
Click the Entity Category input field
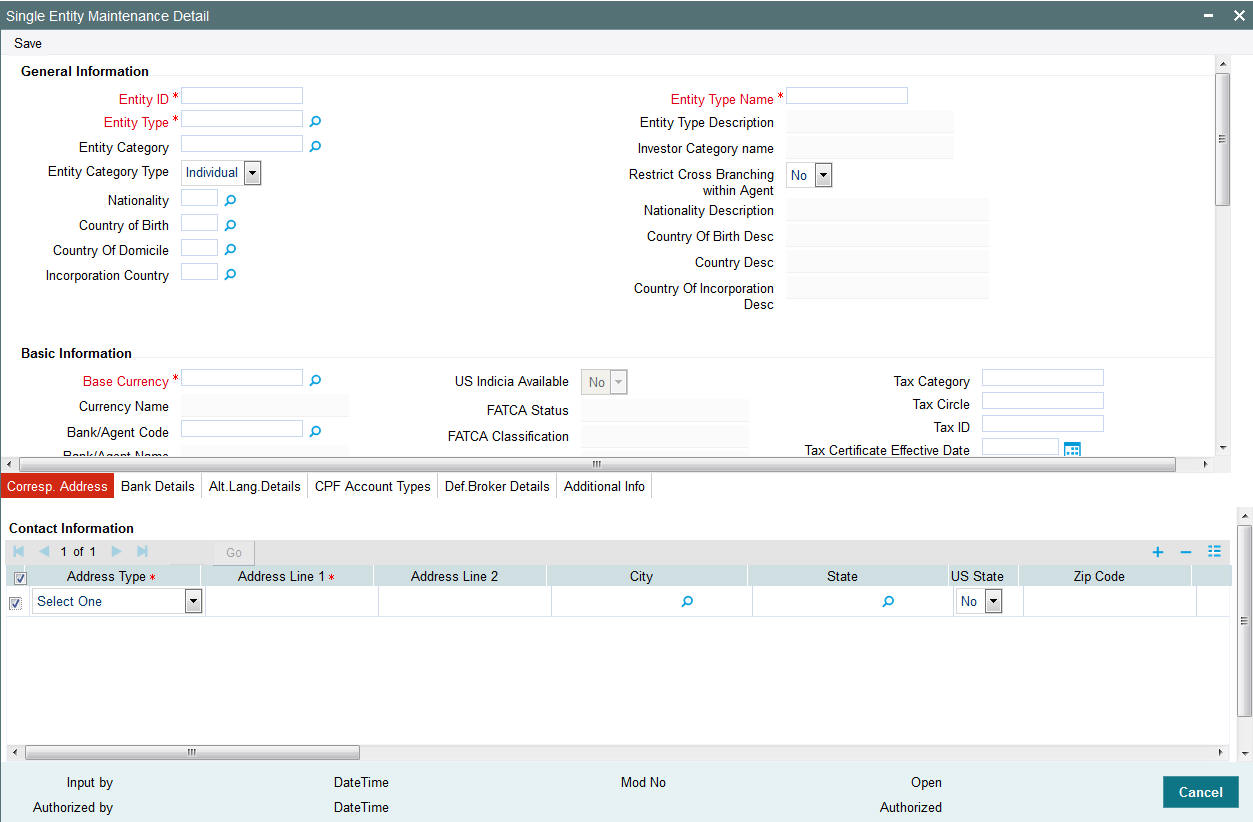point(242,144)
